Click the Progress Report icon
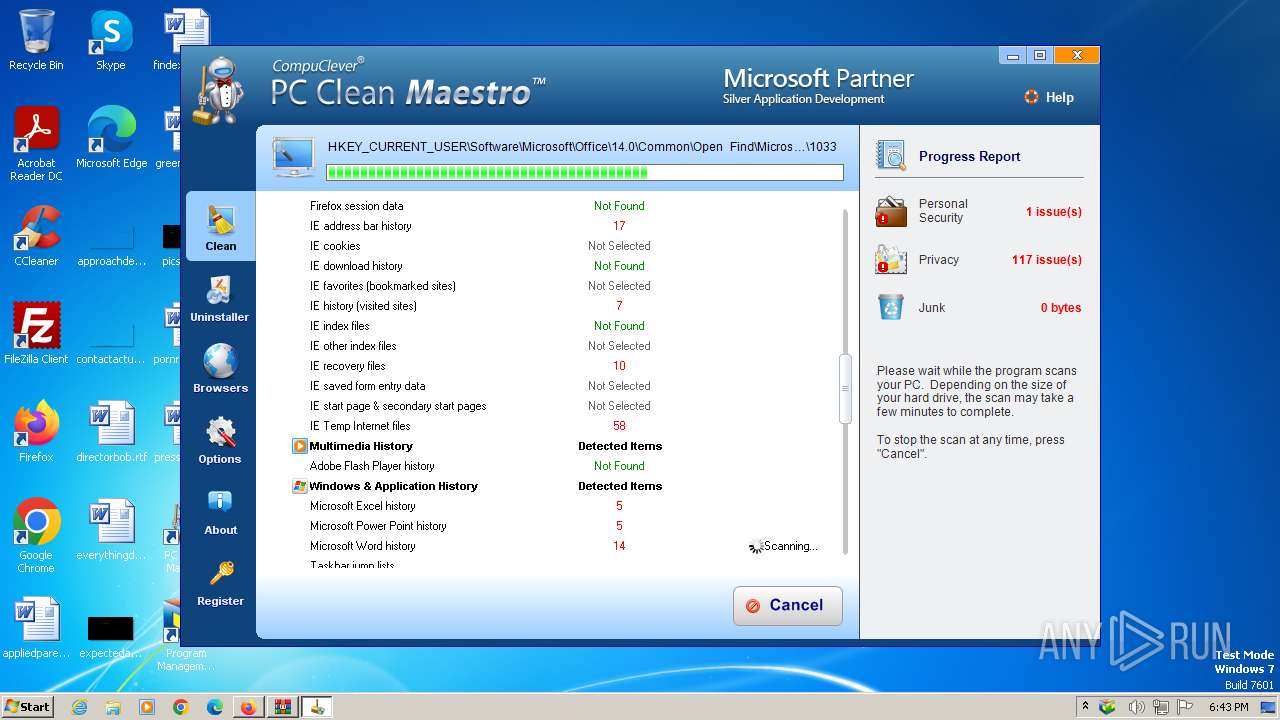 (x=891, y=156)
